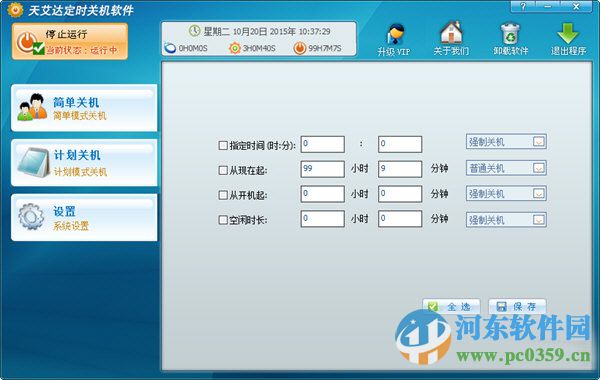Click the 全选 select all button
The height and width of the screenshot is (380, 600).
(451, 307)
